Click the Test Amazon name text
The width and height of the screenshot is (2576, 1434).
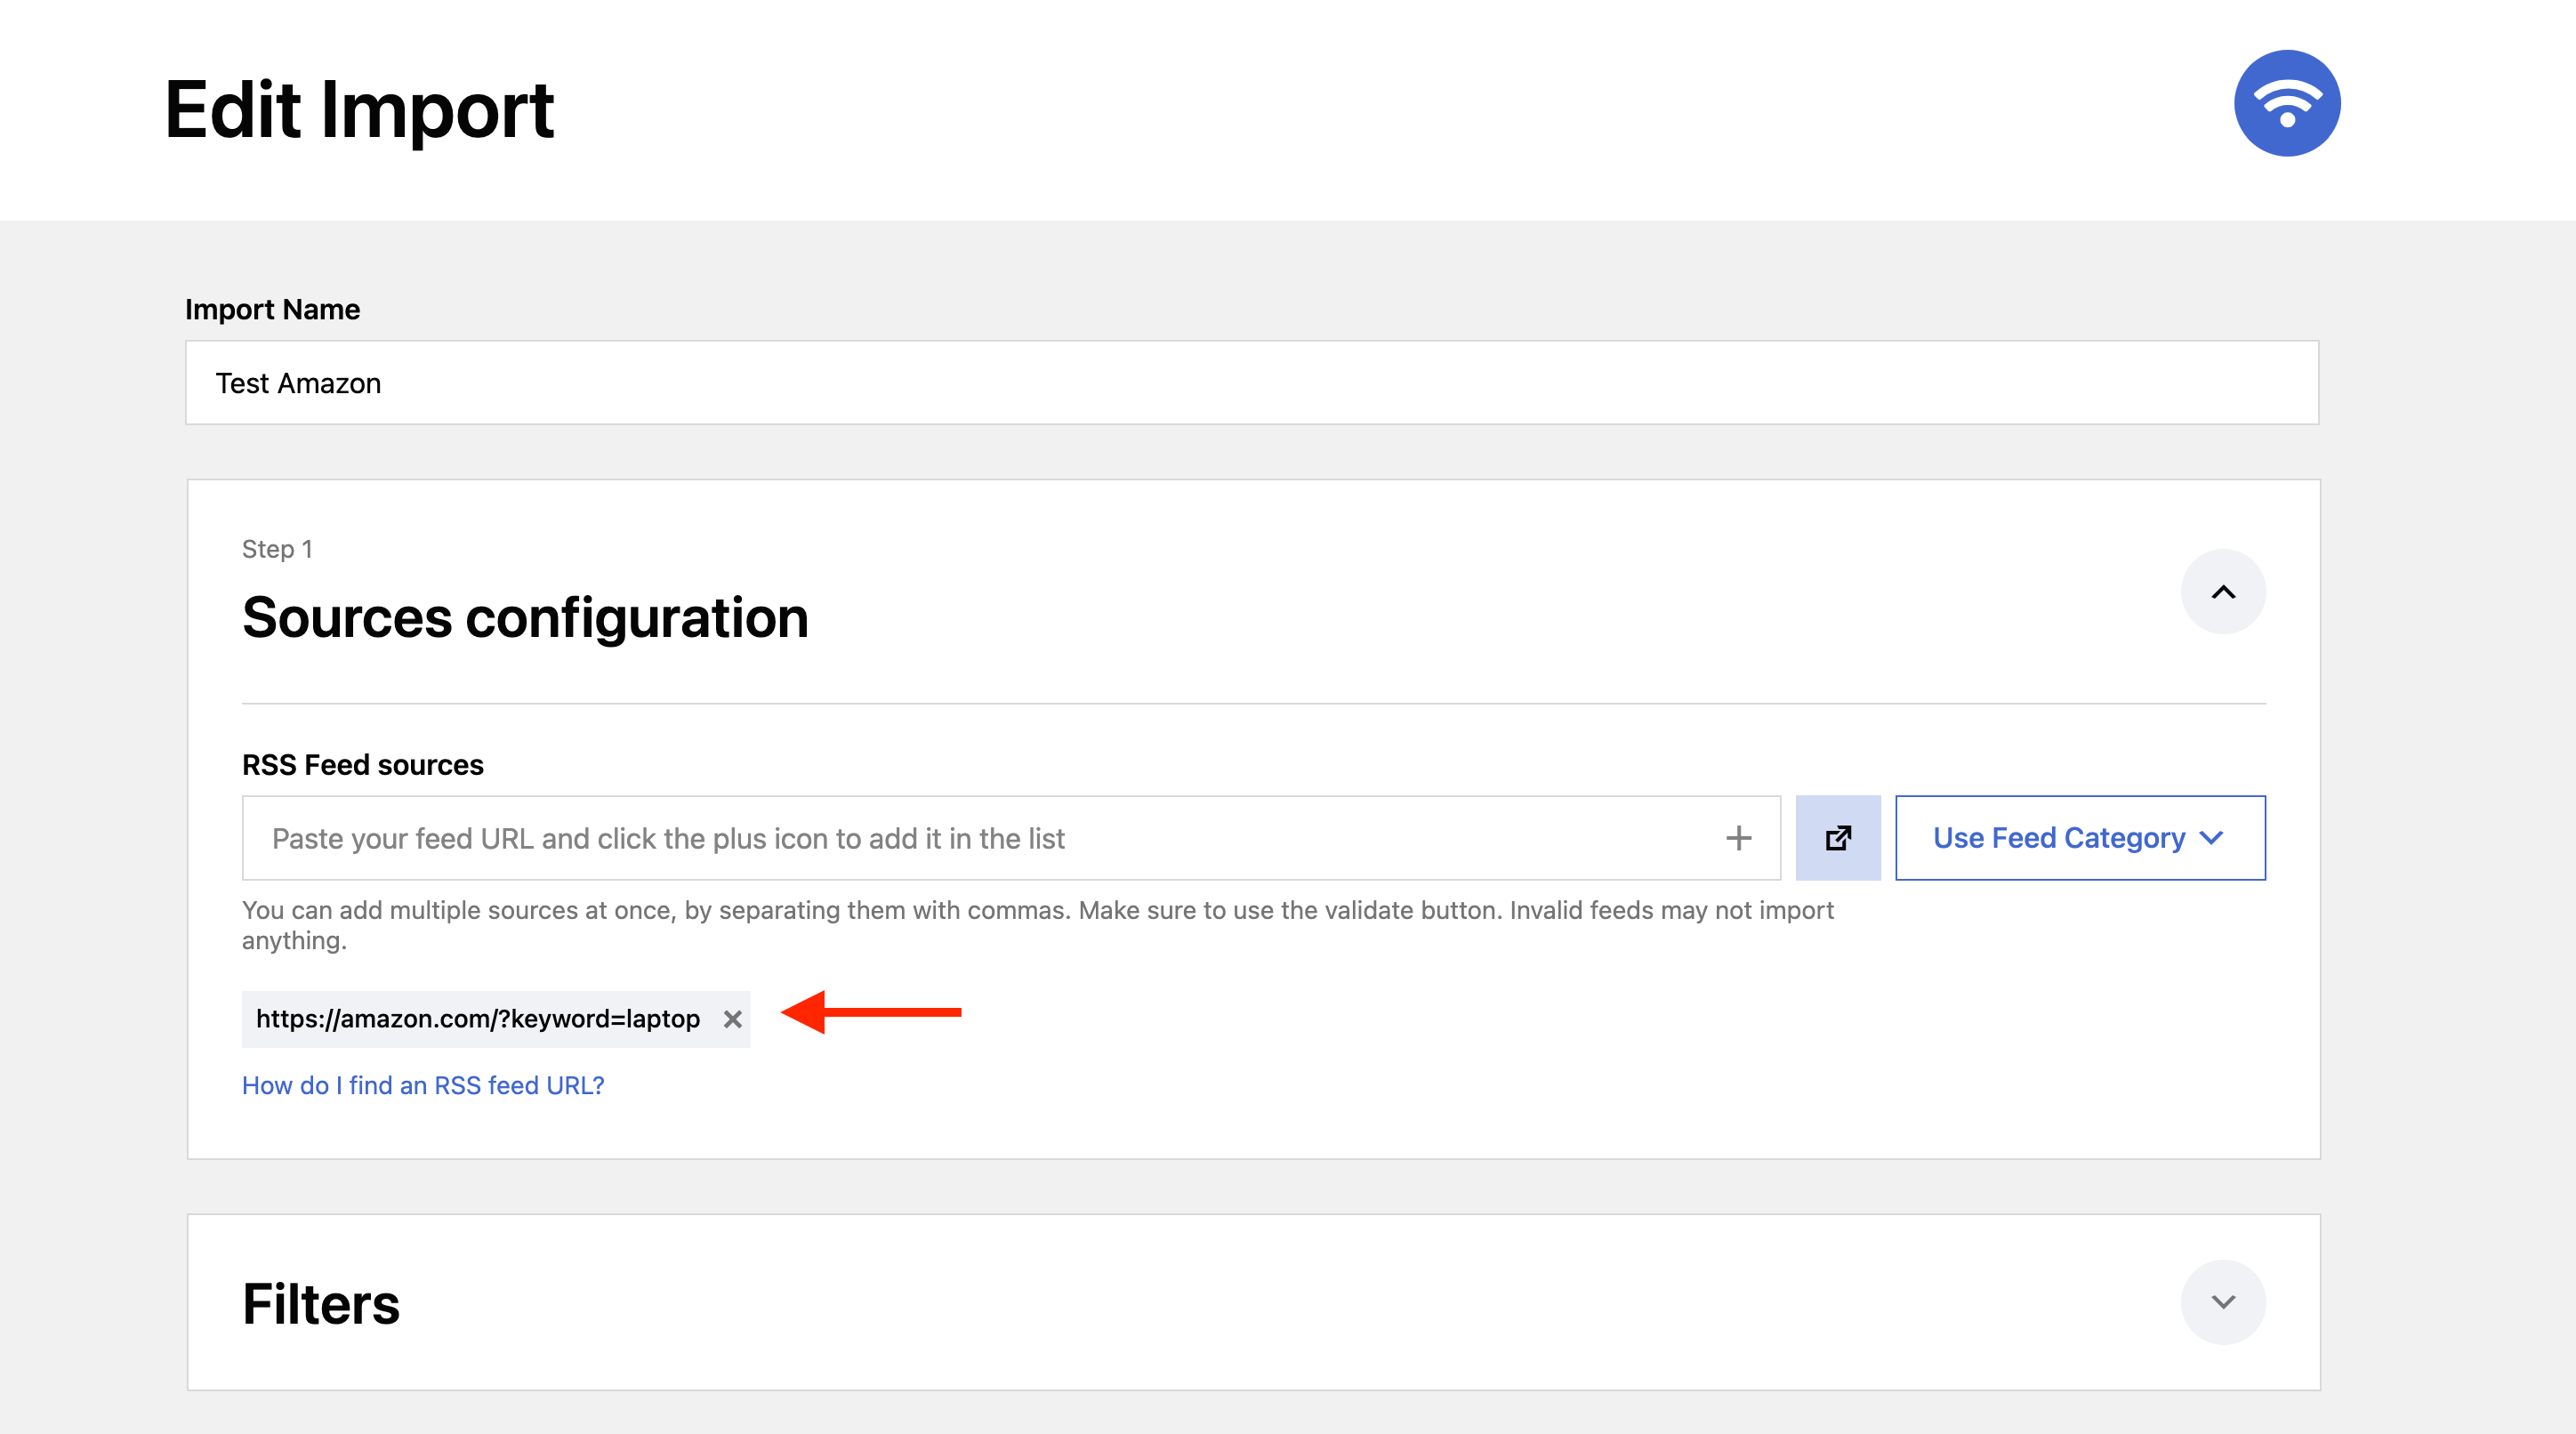point(298,383)
